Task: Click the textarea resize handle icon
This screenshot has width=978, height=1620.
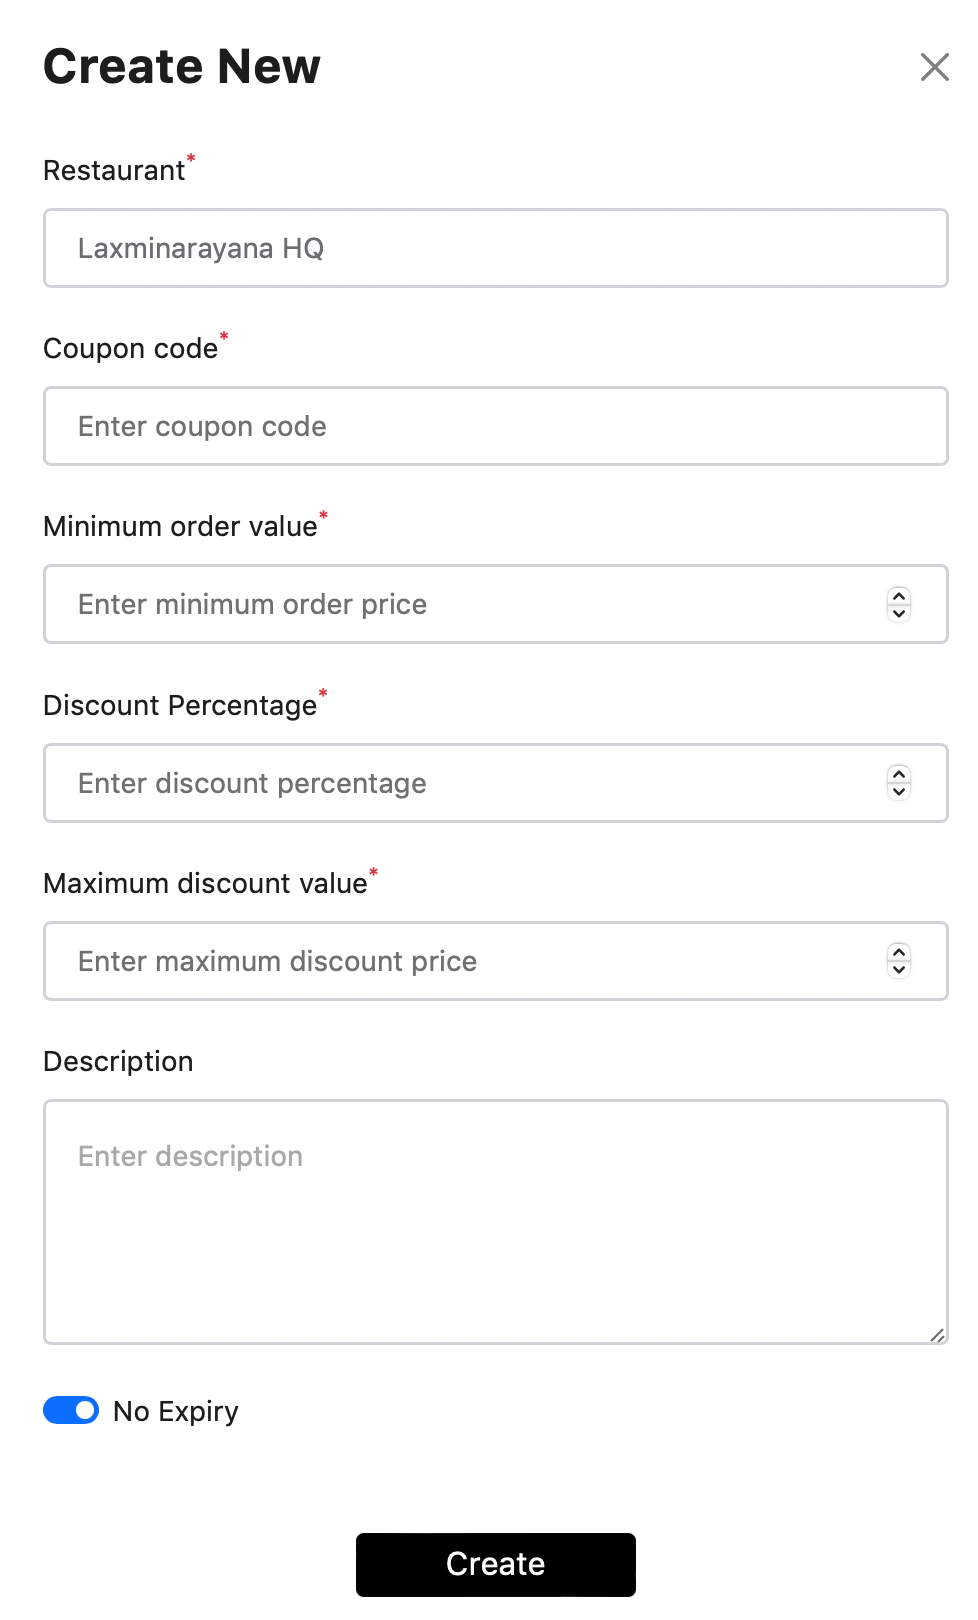Action: [x=936, y=1337]
